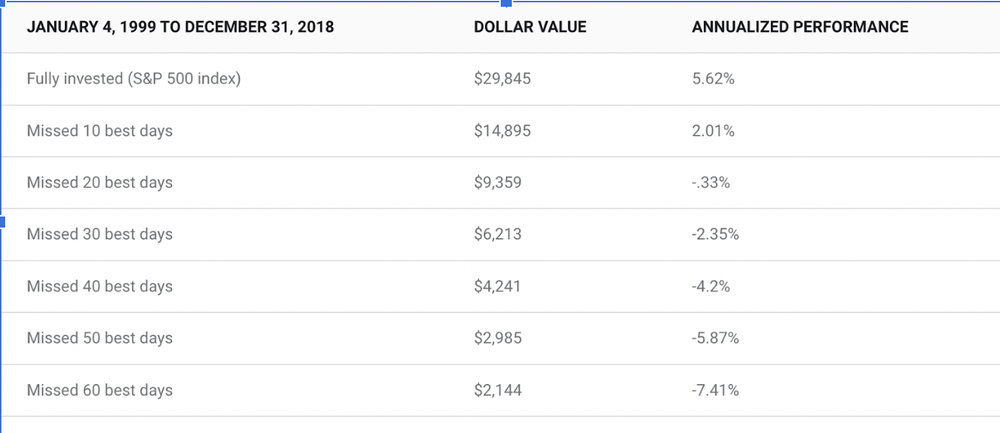Click the -5.87% performance value
The width and height of the screenshot is (1000, 433).
[715, 339]
